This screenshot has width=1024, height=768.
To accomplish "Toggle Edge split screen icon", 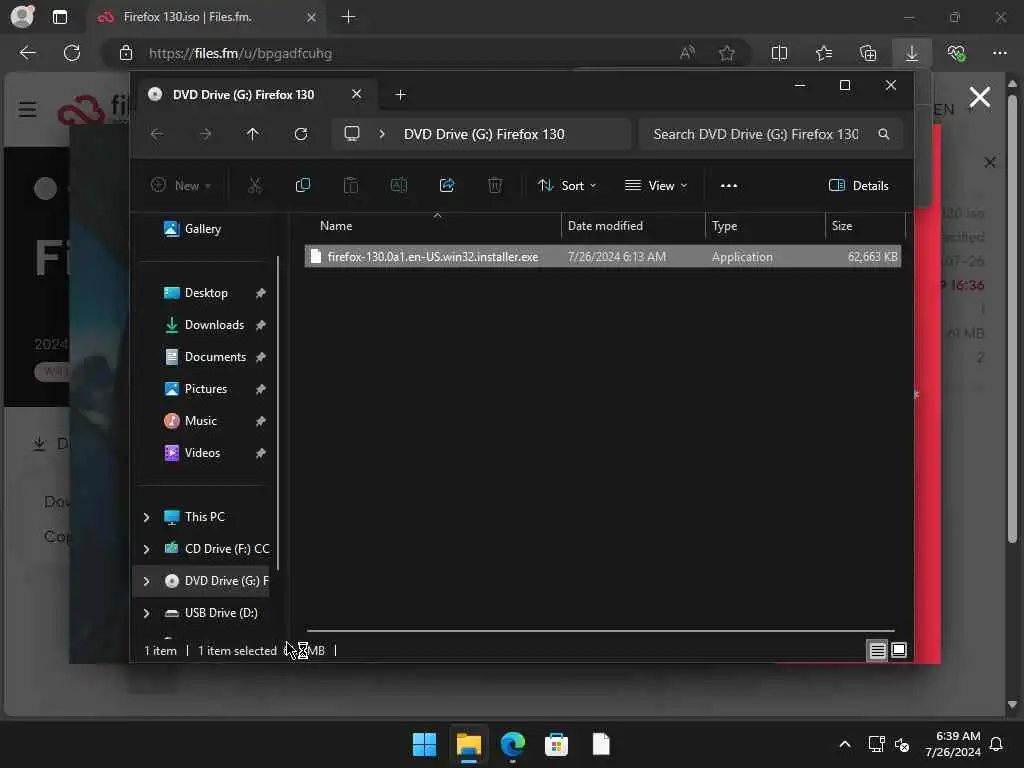I will point(779,53).
